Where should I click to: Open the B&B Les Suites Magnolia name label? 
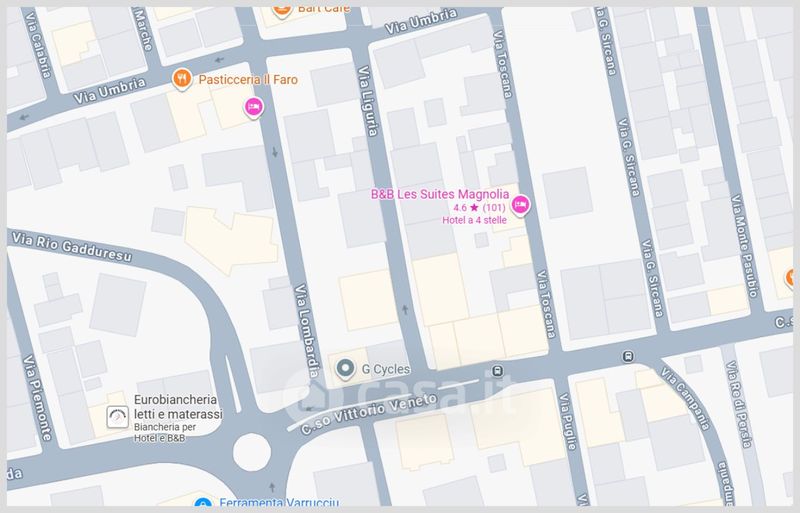(440, 194)
